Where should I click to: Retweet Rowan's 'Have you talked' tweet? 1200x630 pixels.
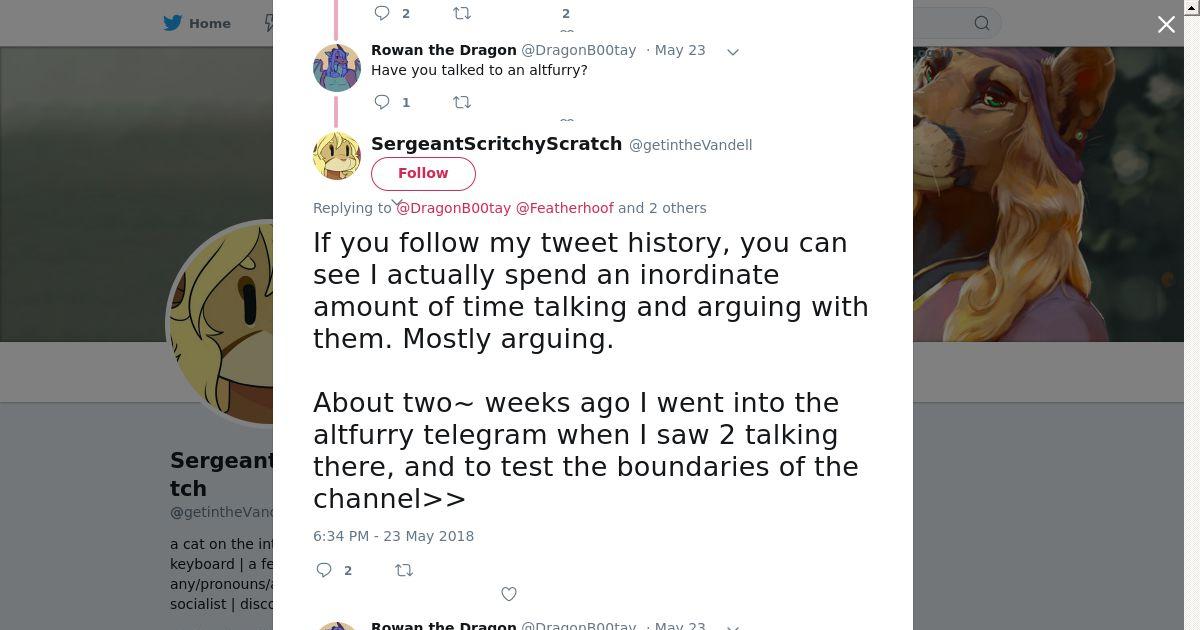click(462, 102)
